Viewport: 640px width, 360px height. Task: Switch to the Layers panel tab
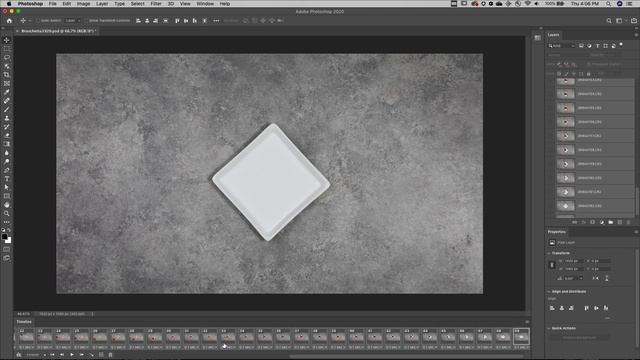[553, 35]
